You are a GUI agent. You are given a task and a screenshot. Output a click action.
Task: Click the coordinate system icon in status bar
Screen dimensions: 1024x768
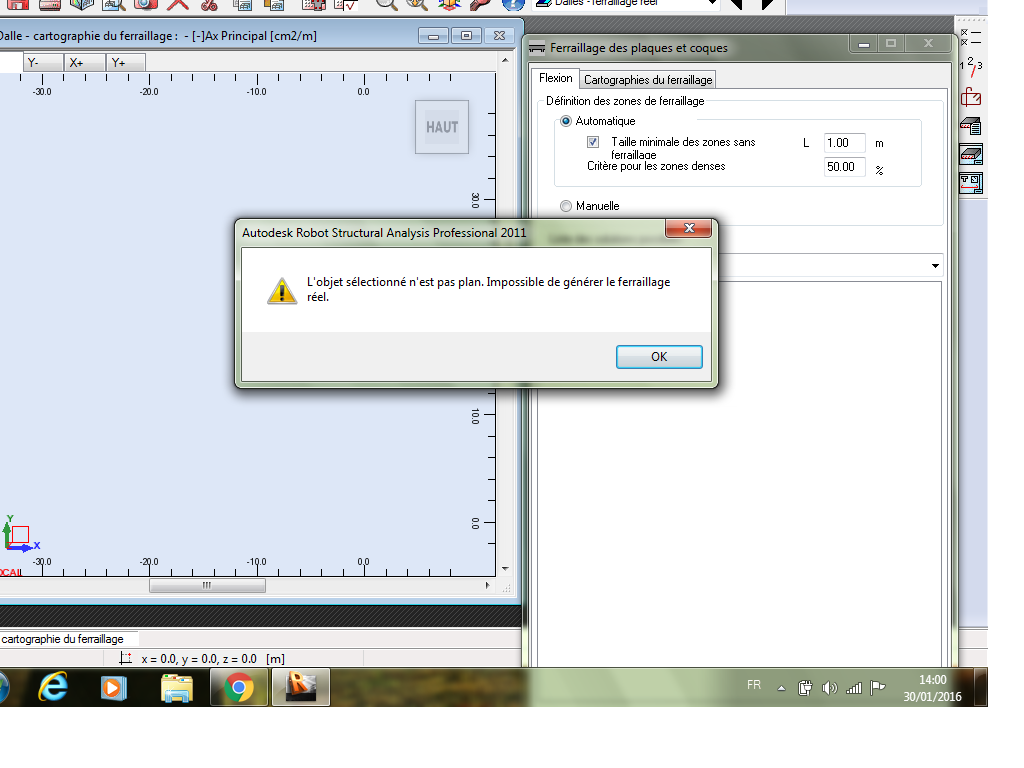tap(125, 658)
